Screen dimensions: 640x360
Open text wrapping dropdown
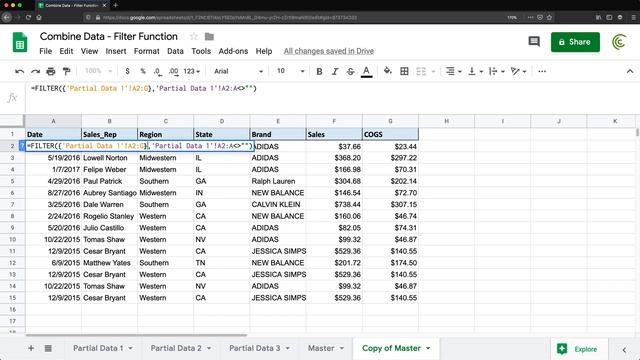[x=496, y=71]
